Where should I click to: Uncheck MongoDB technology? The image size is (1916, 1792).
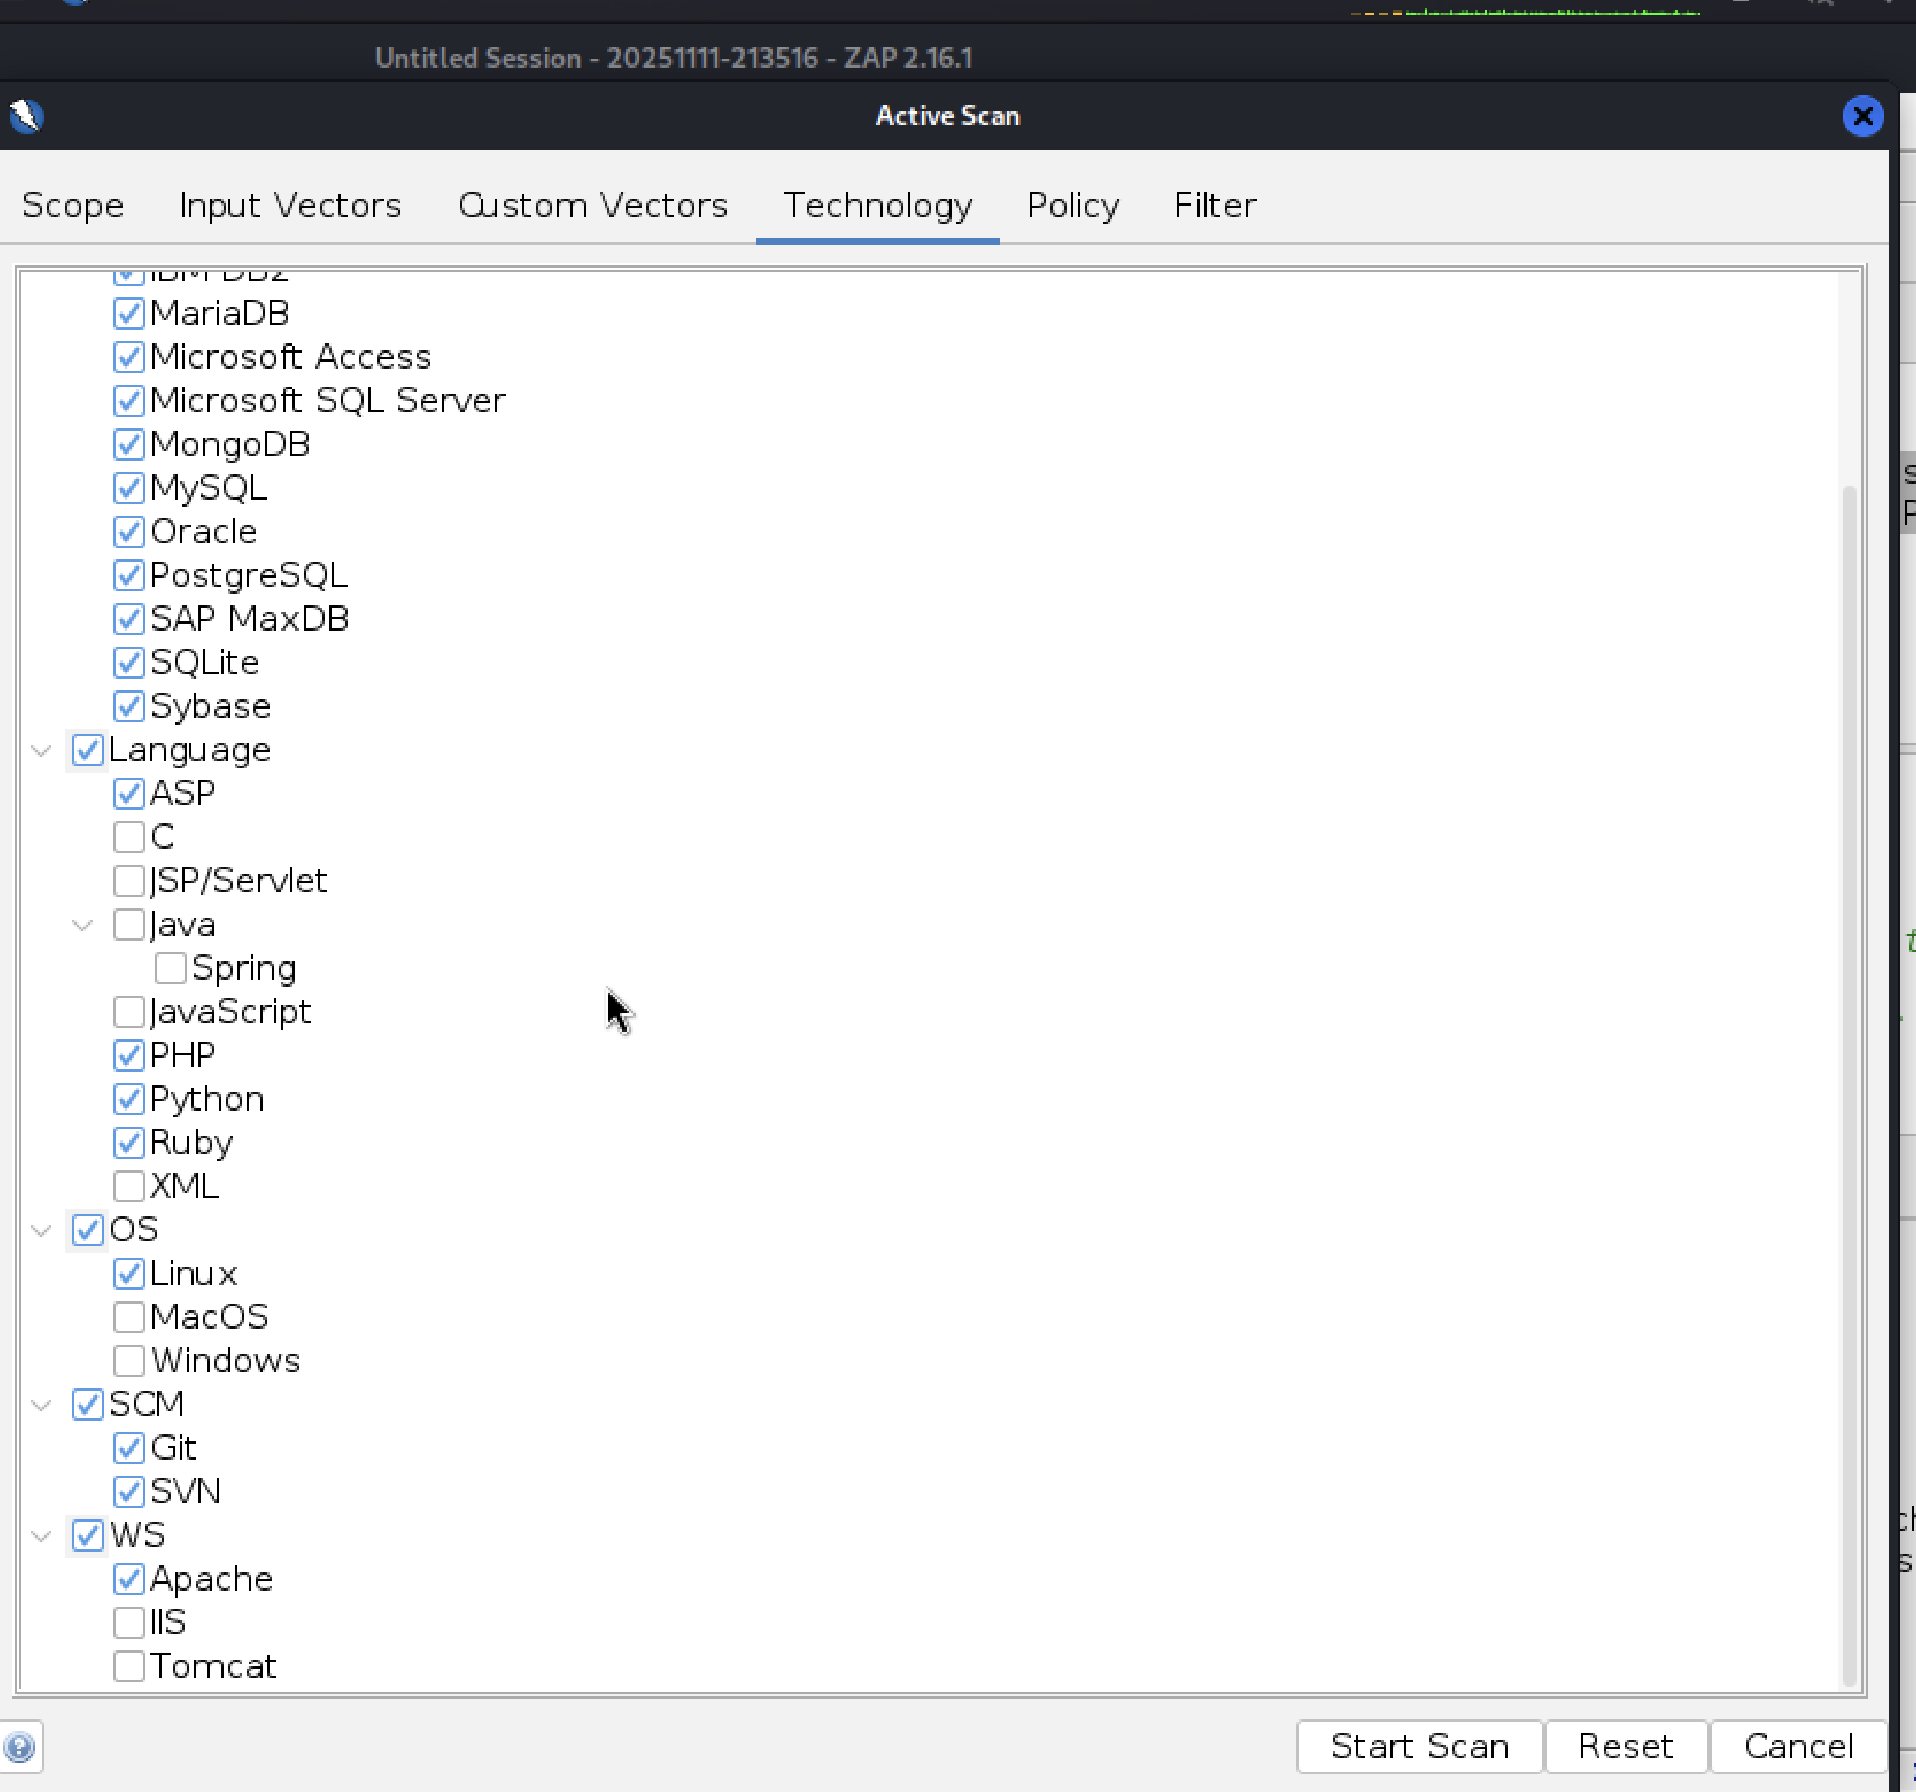[x=129, y=445]
